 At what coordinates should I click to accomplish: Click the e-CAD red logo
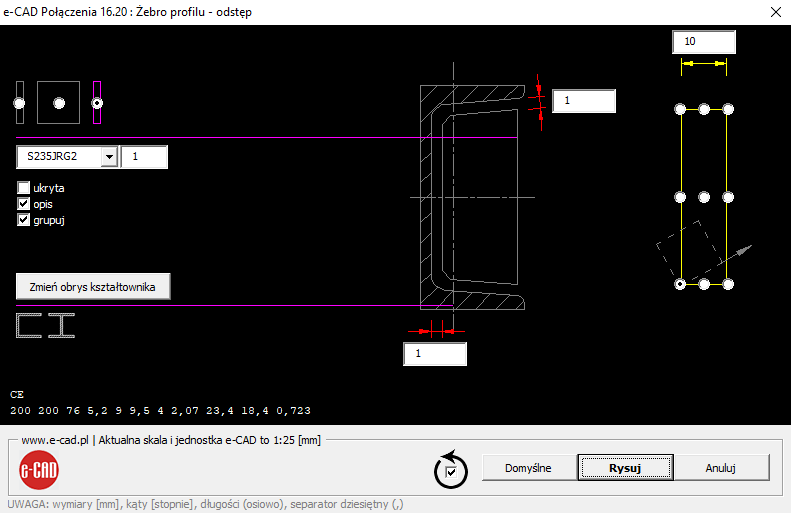39,470
